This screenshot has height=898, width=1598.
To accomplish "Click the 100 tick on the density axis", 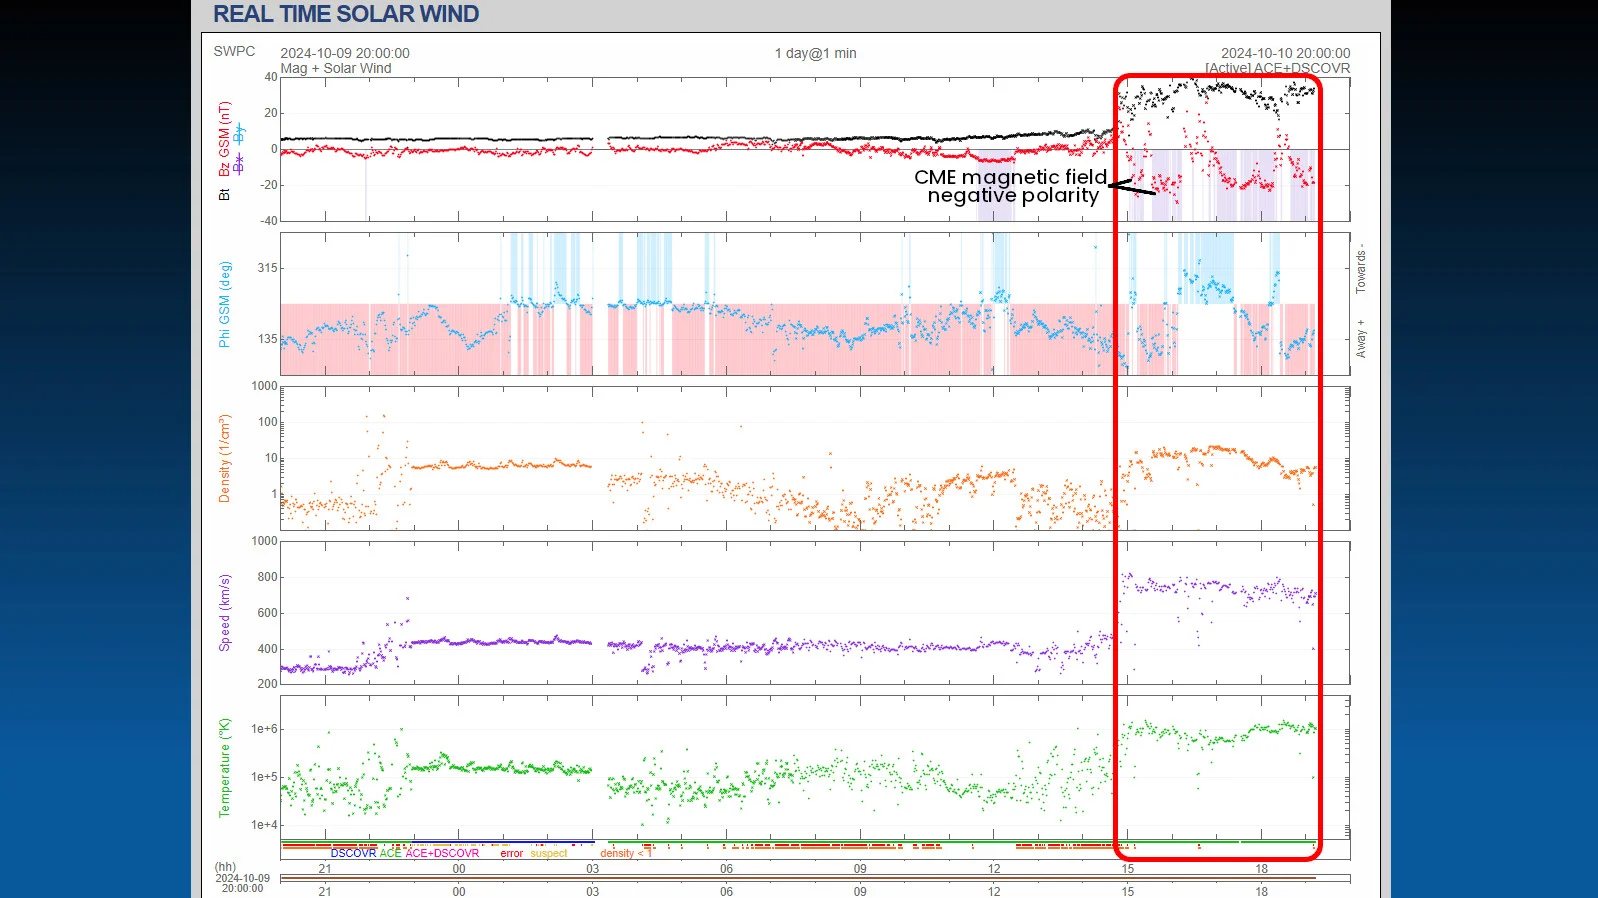I will point(267,422).
